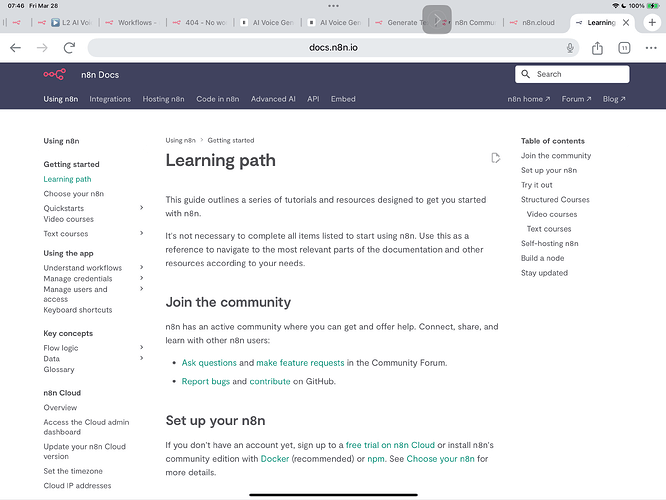This screenshot has height=500, width=666.
Task: Click the multitasking three dots at top
Action: [333, 6]
